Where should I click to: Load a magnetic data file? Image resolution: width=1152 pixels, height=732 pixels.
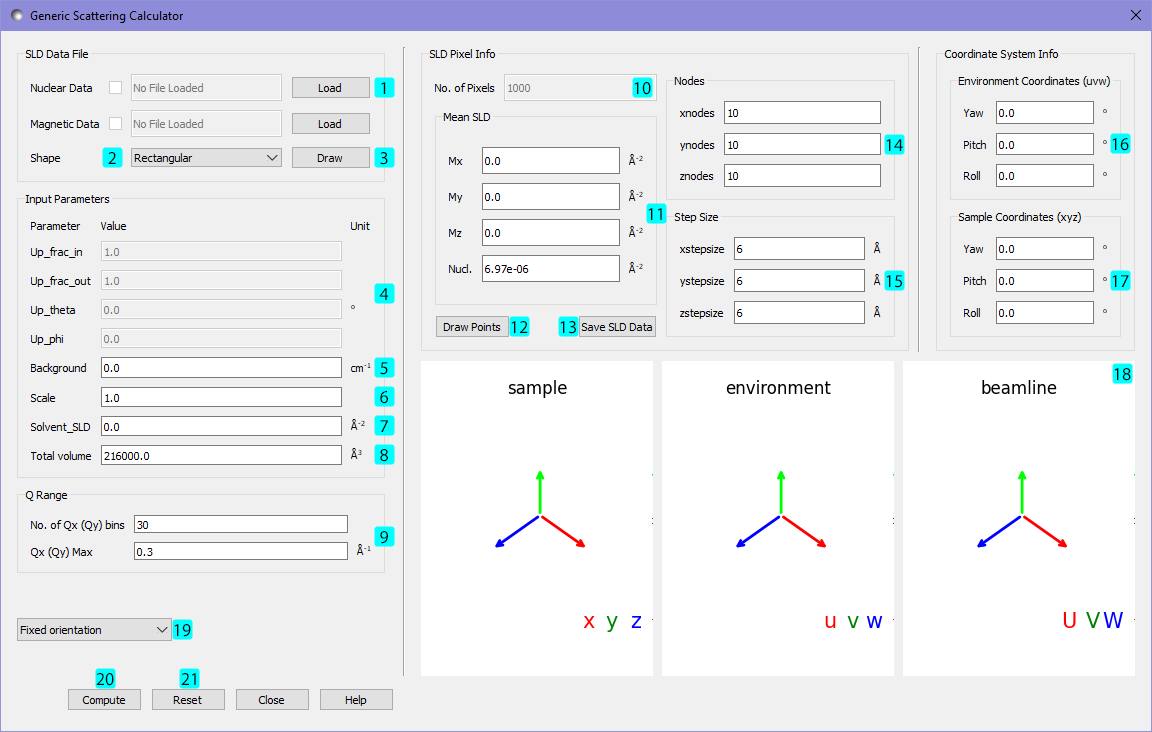pos(330,123)
